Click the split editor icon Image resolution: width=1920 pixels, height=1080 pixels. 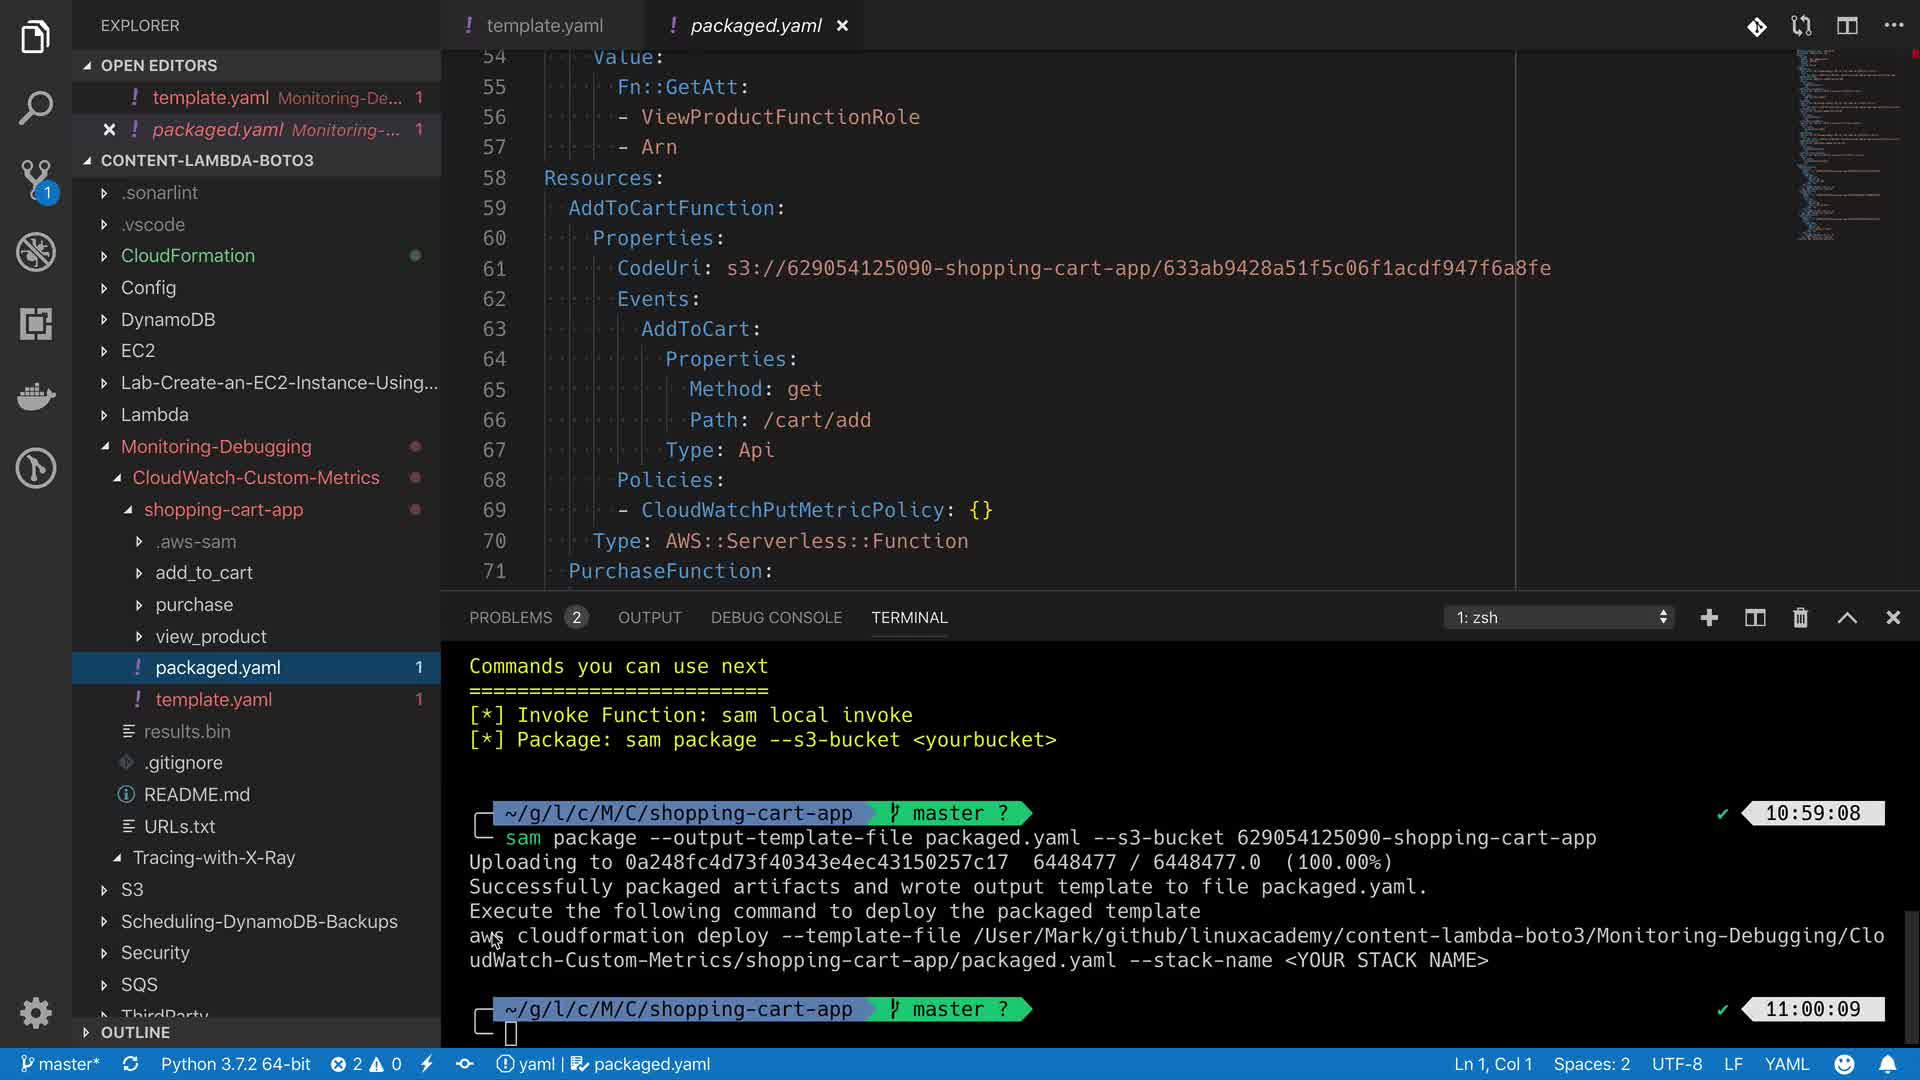1847,26
